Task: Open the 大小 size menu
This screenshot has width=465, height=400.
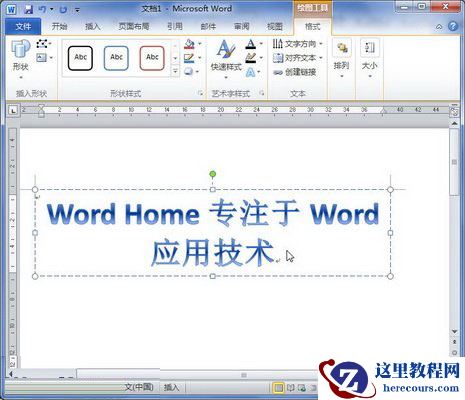Action: click(370, 59)
